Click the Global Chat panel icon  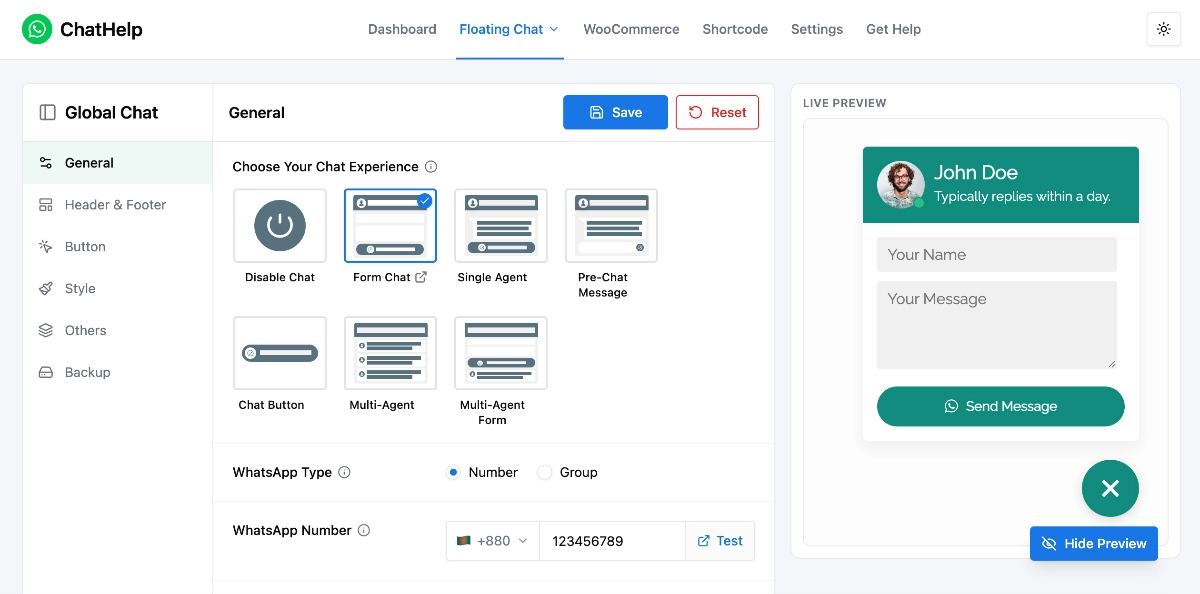(x=47, y=113)
